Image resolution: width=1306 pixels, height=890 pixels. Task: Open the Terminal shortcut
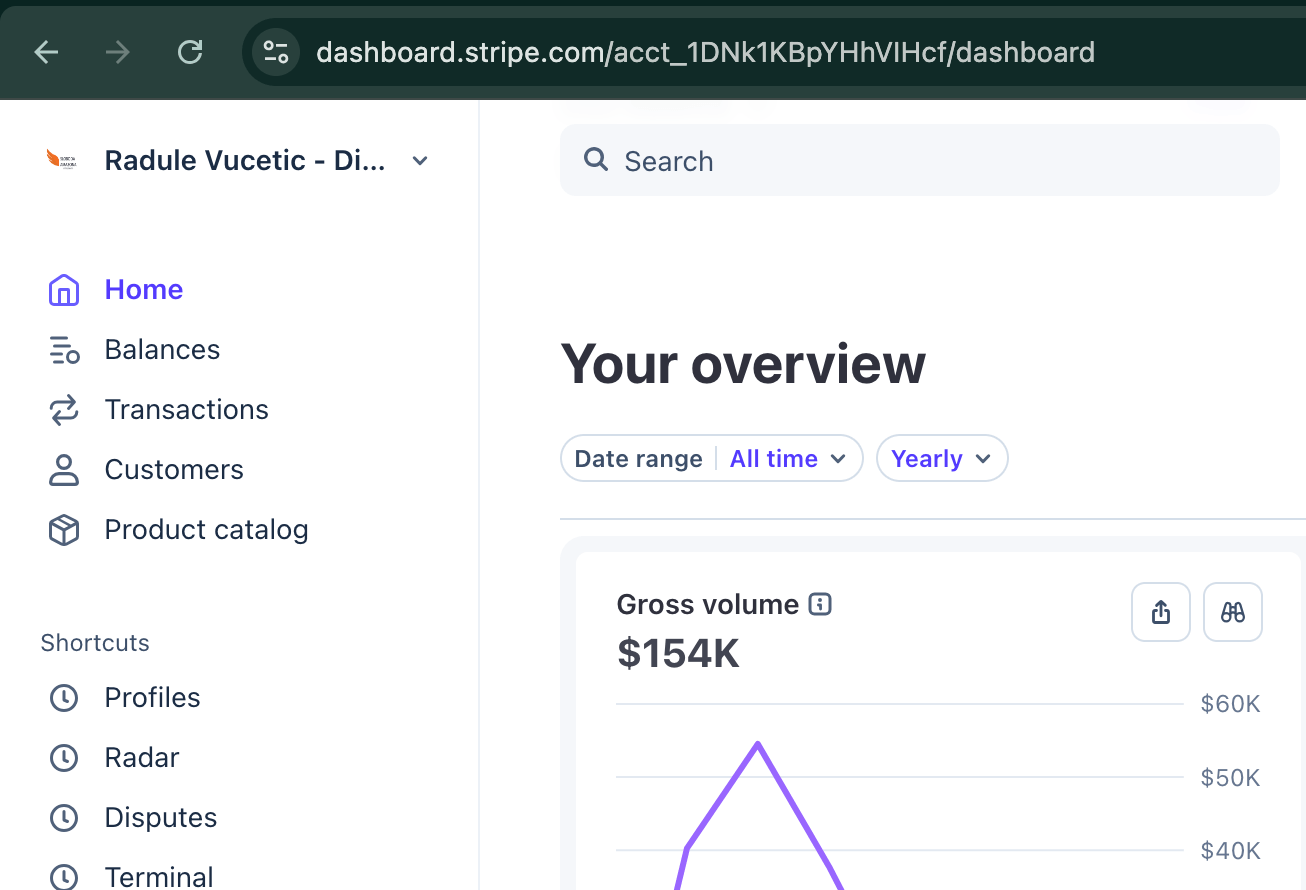(159, 877)
